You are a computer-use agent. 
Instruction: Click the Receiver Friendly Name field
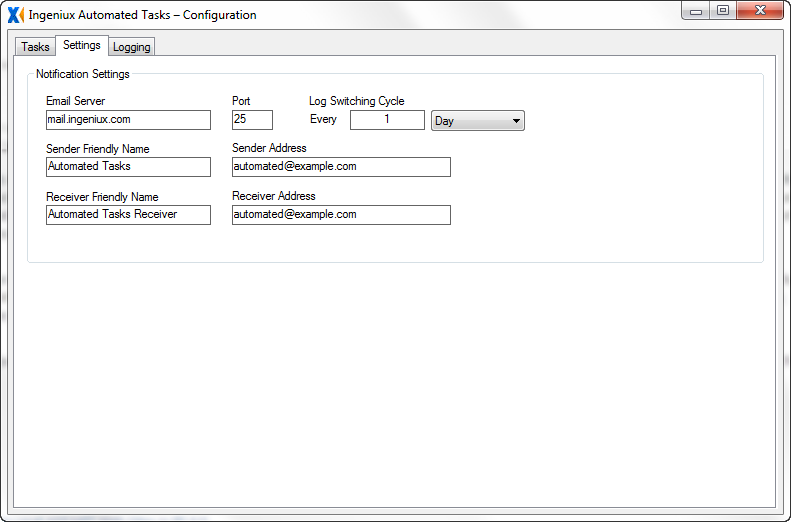tap(128, 215)
